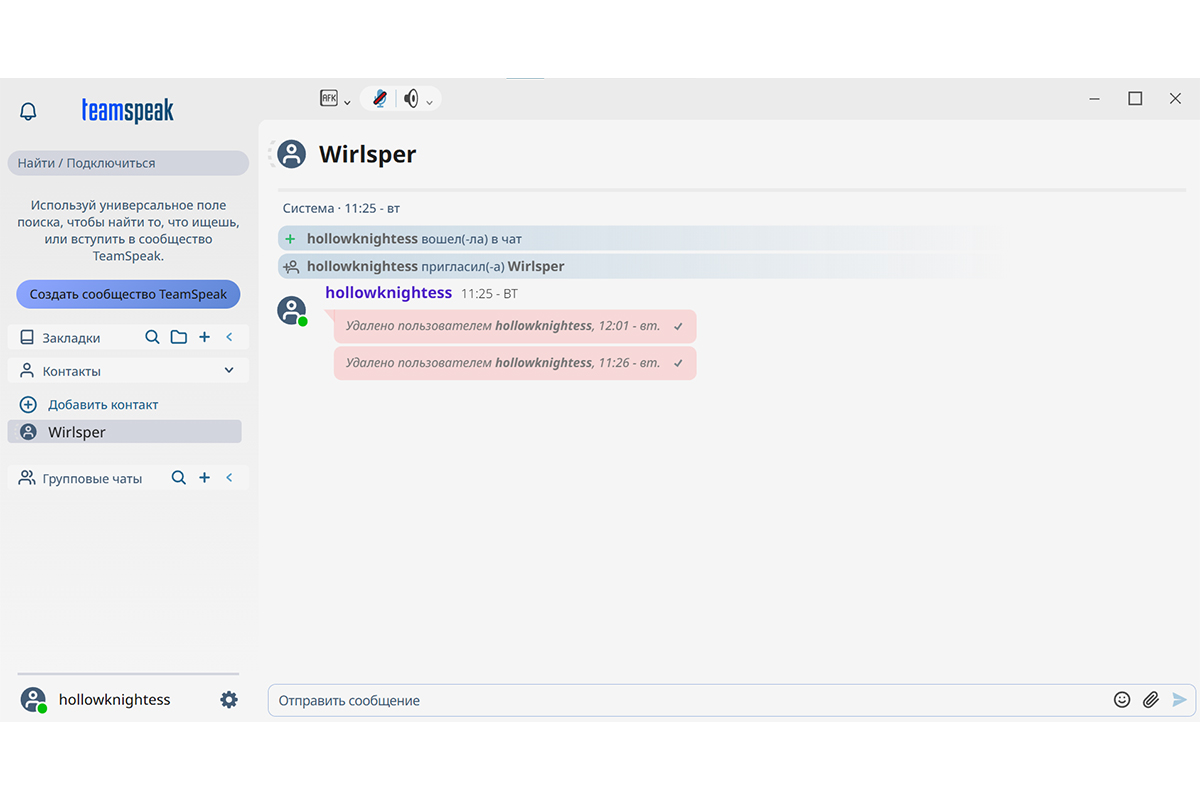The image size is (1200, 800).
Task: Open the emoji picker in message field
Action: pos(1121,700)
